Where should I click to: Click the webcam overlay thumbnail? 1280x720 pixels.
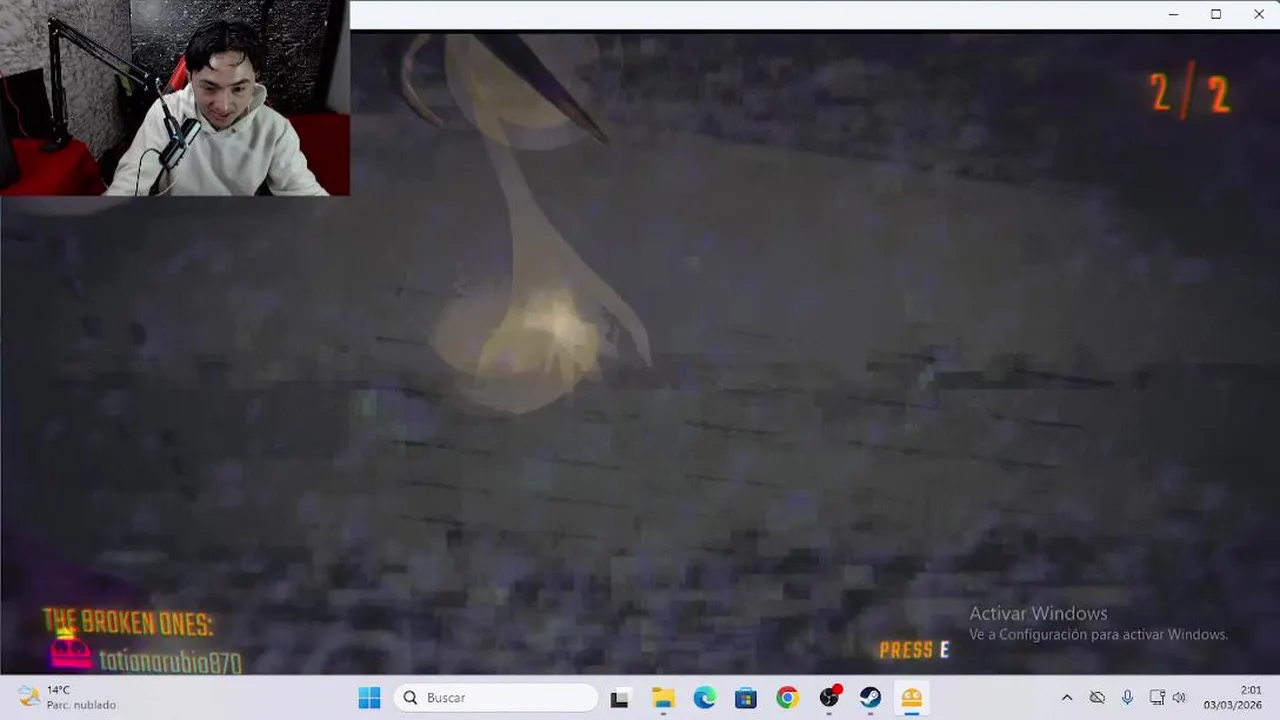coord(175,98)
